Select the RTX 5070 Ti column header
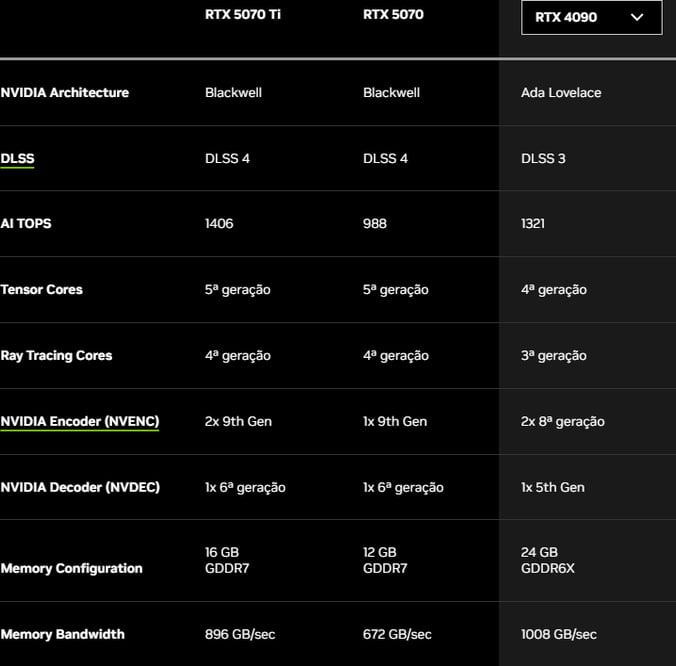 coord(243,15)
